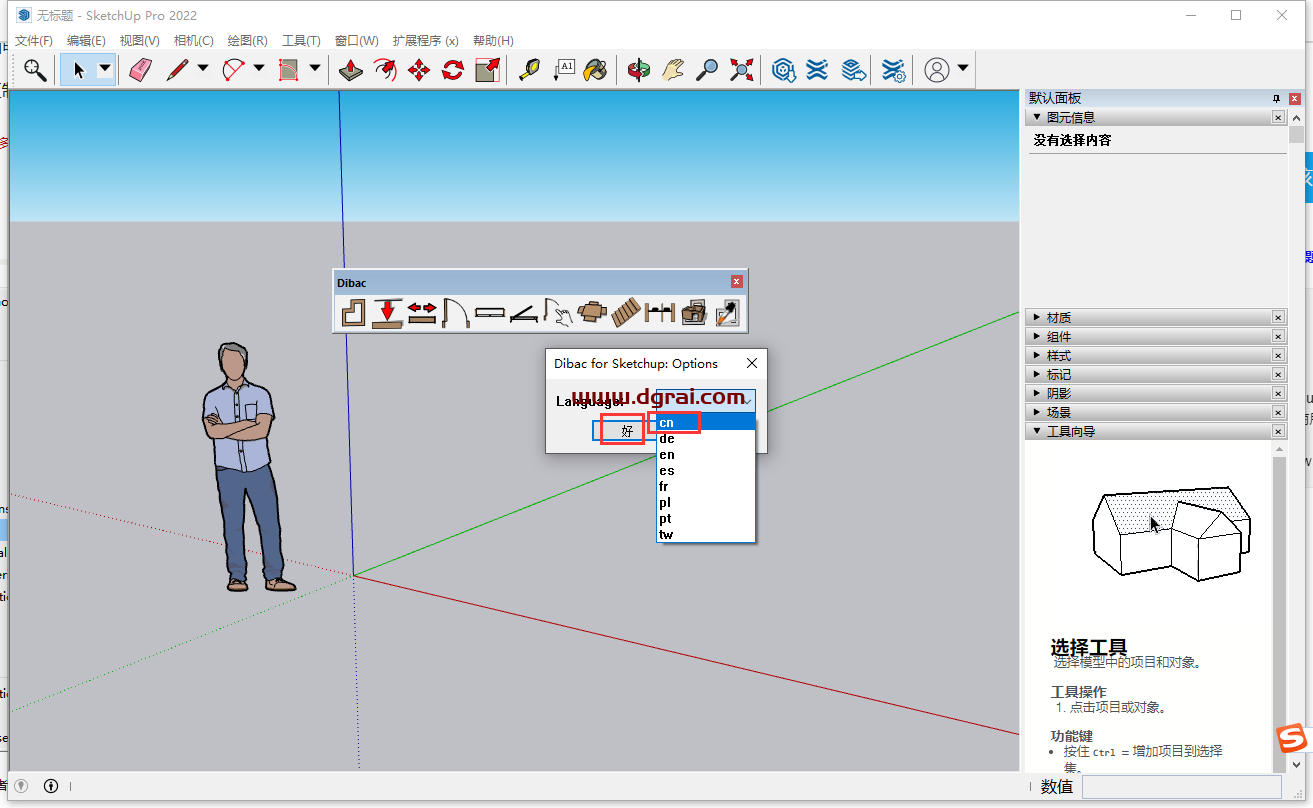Click the Zoom Extents tool

(x=741, y=70)
